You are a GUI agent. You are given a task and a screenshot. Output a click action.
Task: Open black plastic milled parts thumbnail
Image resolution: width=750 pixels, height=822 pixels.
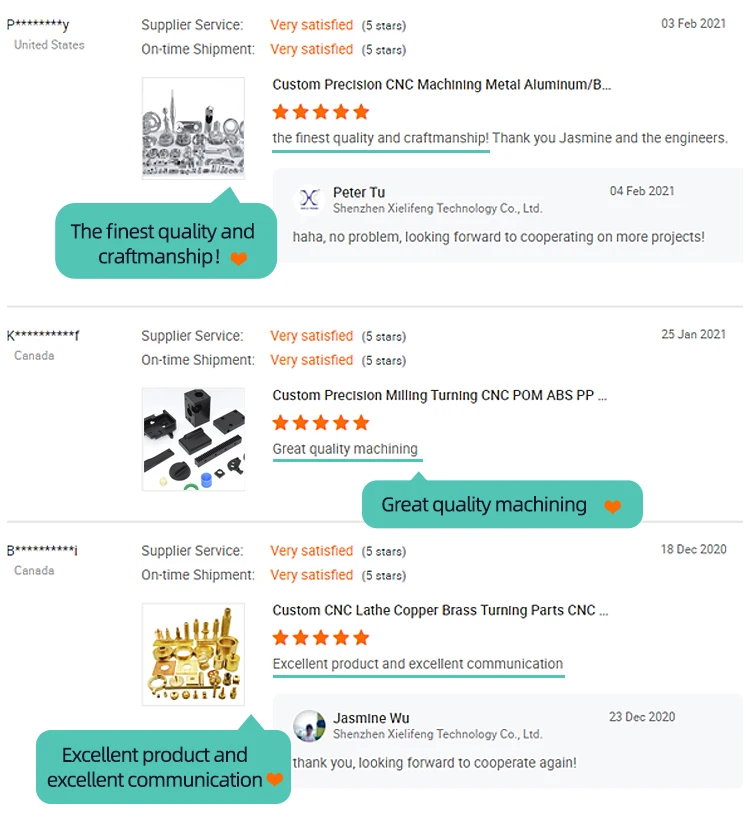click(x=193, y=440)
